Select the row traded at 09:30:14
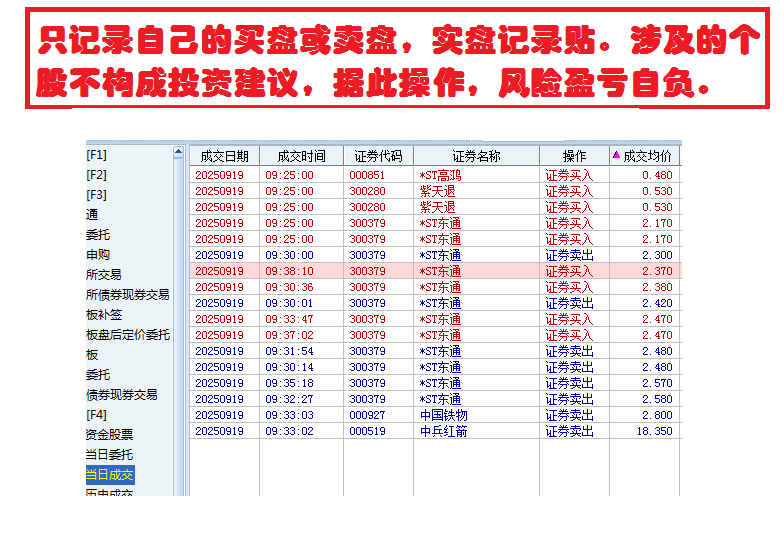The width and height of the screenshot is (784, 548). pyautogui.click(x=435, y=367)
